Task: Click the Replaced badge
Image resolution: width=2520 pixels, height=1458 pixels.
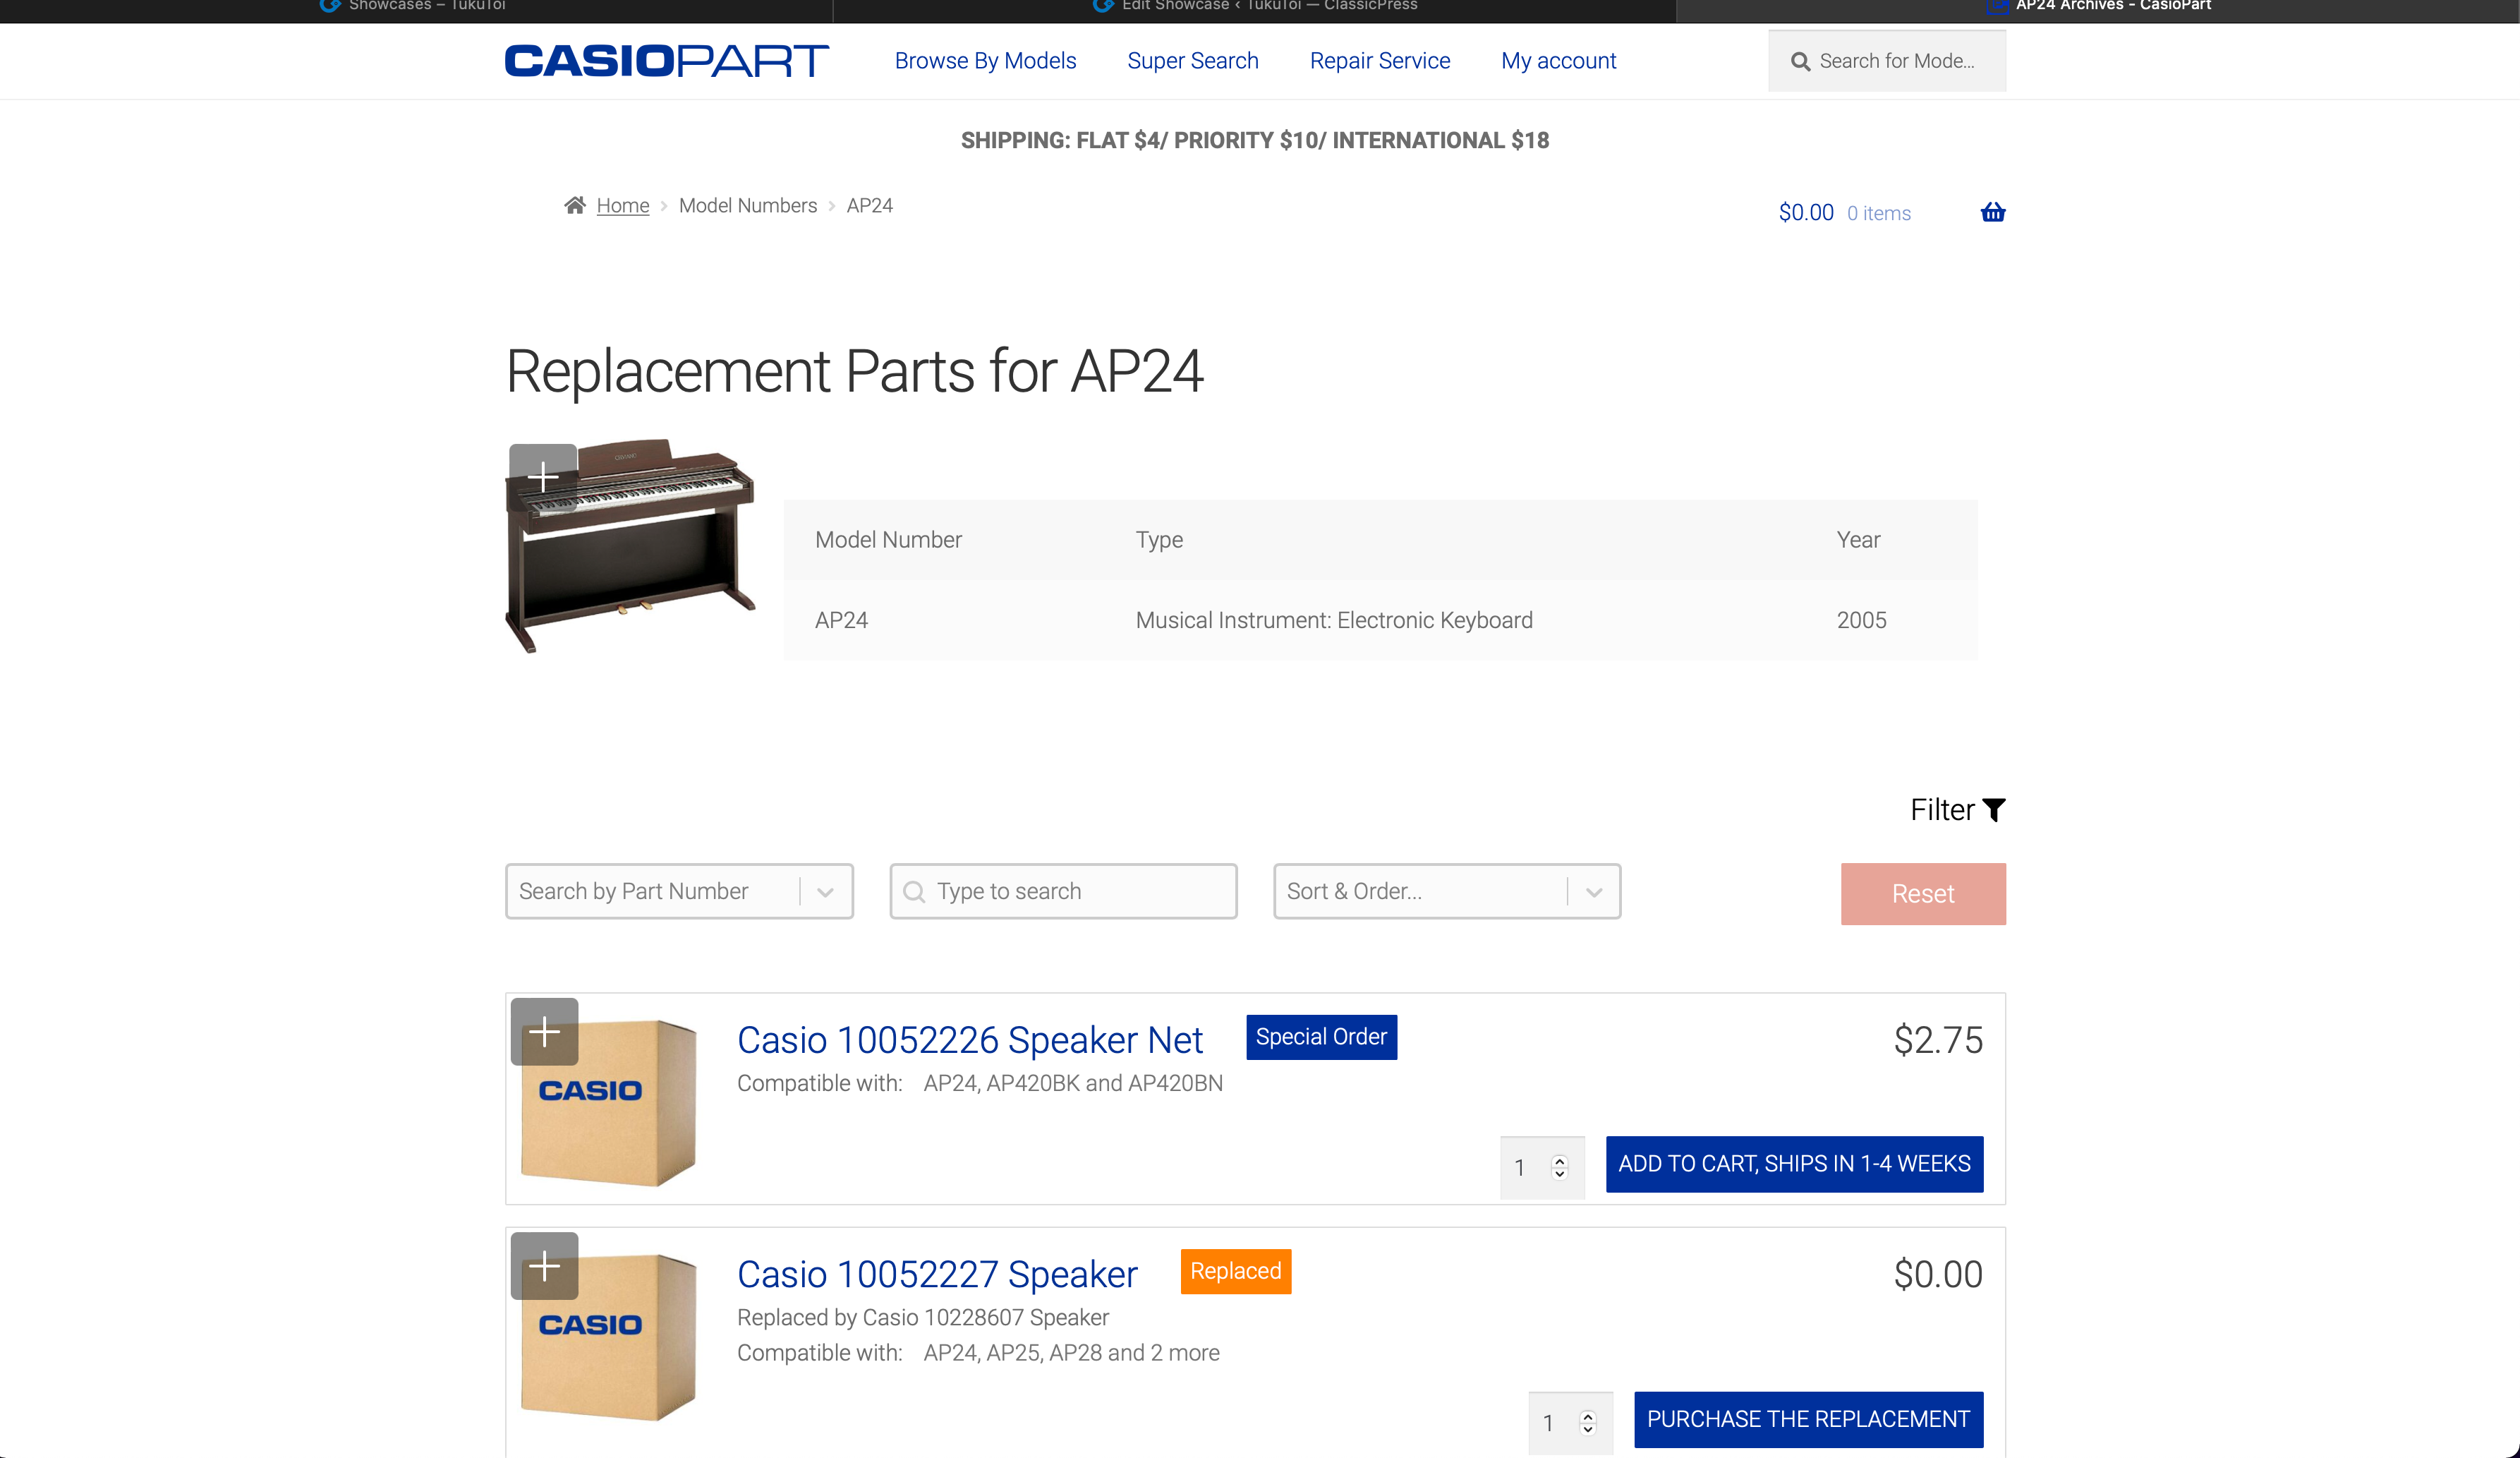Action: coord(1235,1271)
